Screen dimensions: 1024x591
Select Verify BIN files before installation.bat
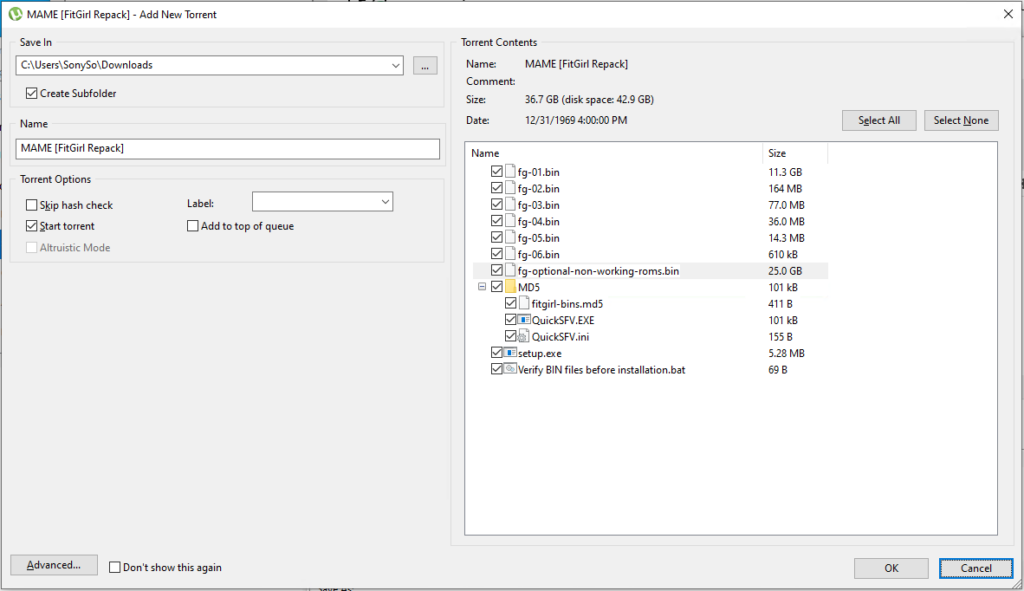pyautogui.click(x=601, y=370)
